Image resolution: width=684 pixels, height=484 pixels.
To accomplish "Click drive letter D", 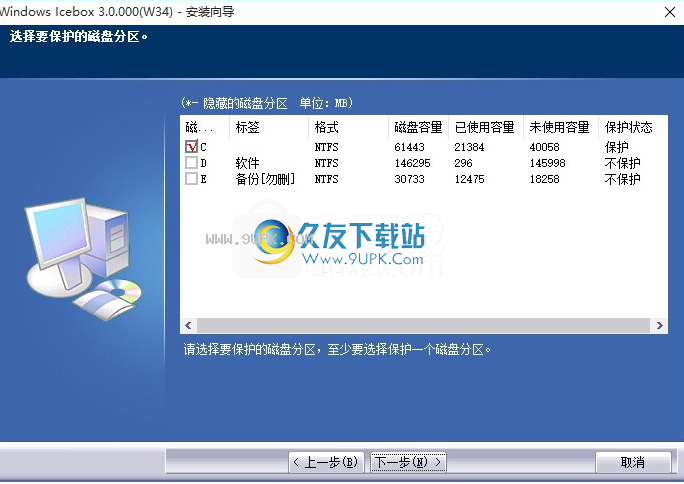I will [203, 163].
